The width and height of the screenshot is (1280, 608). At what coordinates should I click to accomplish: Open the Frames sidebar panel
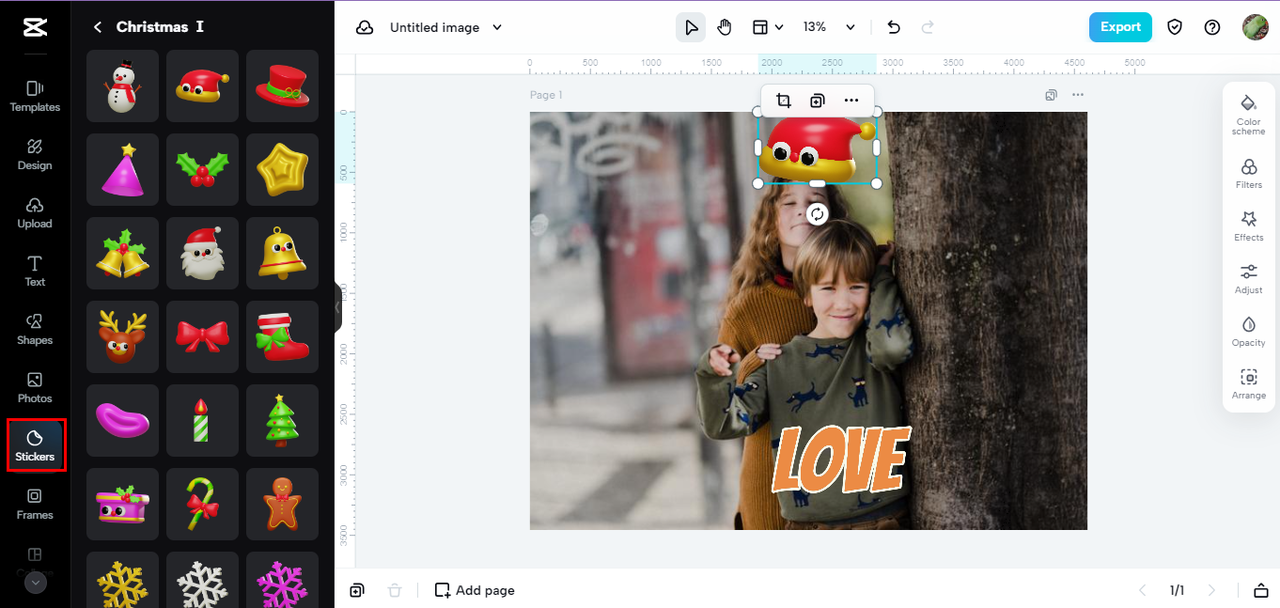coord(35,504)
